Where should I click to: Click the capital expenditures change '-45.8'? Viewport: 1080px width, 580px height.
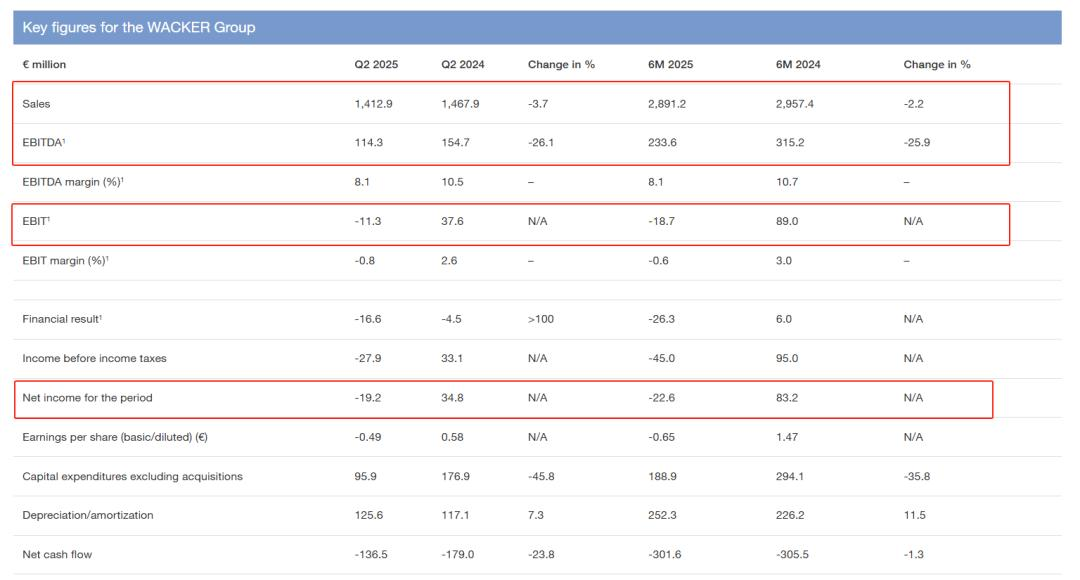click(541, 476)
